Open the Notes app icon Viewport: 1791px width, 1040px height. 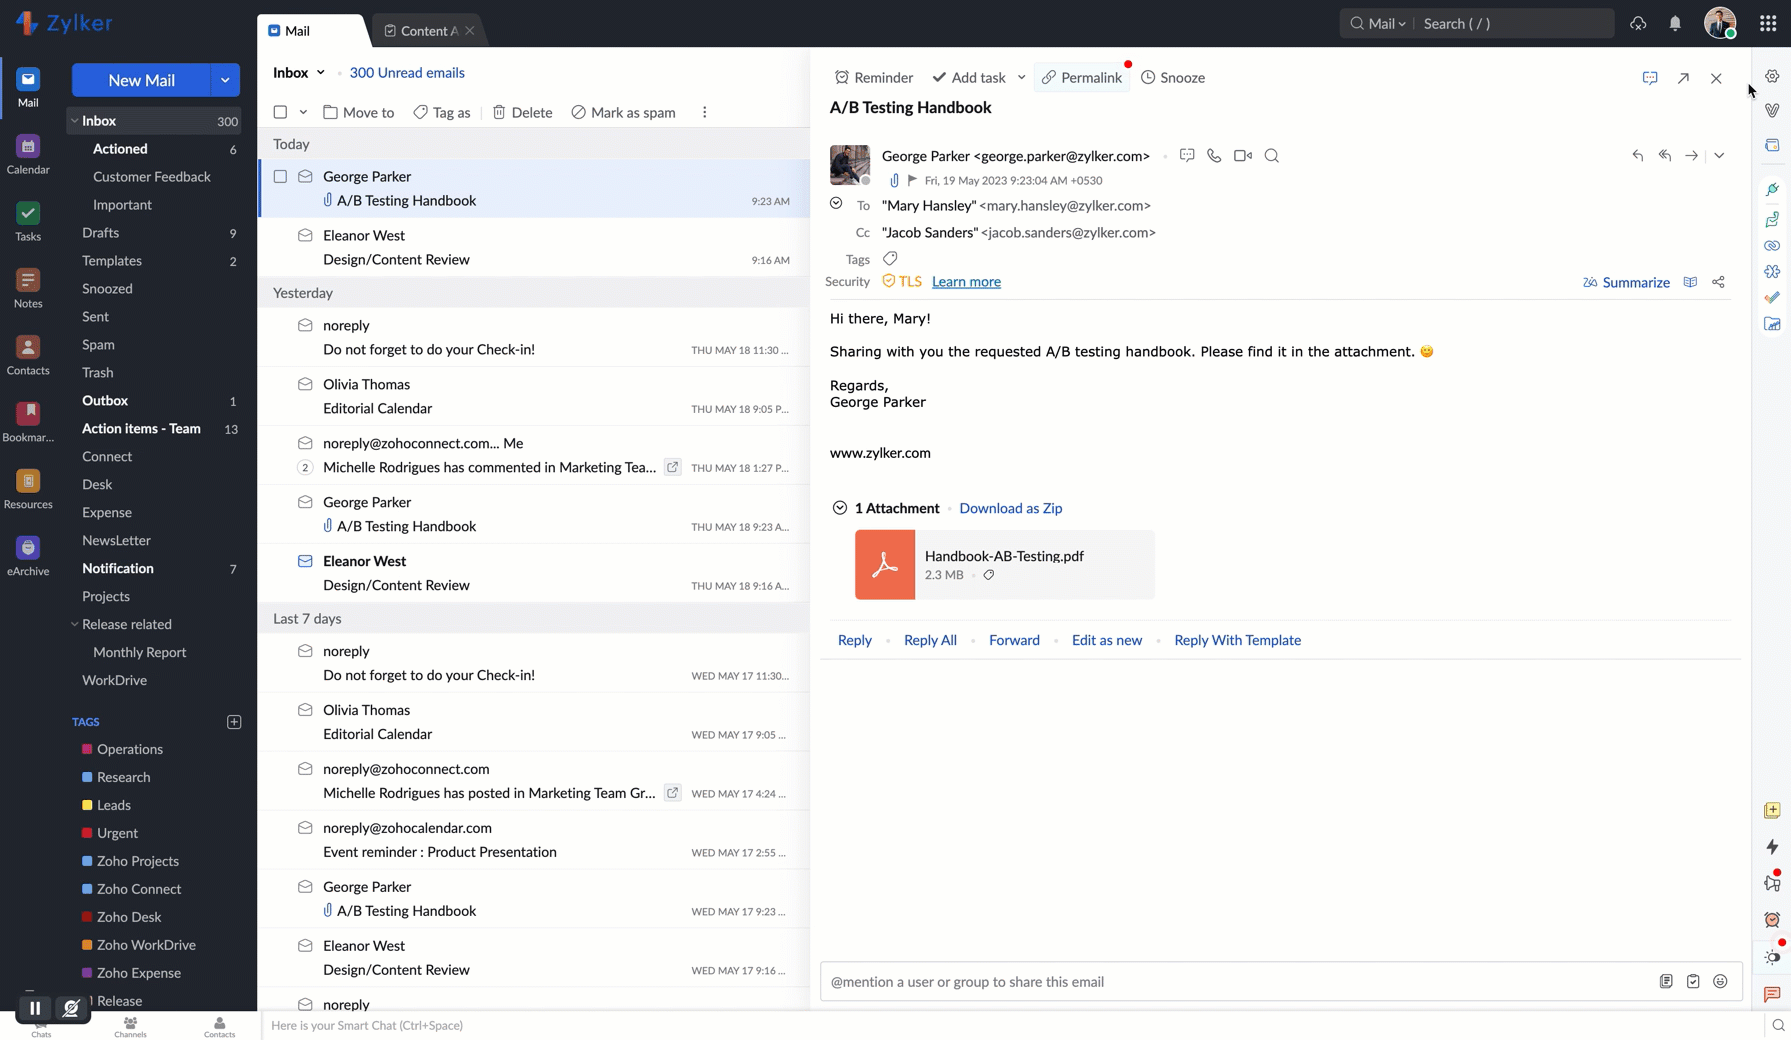28,288
